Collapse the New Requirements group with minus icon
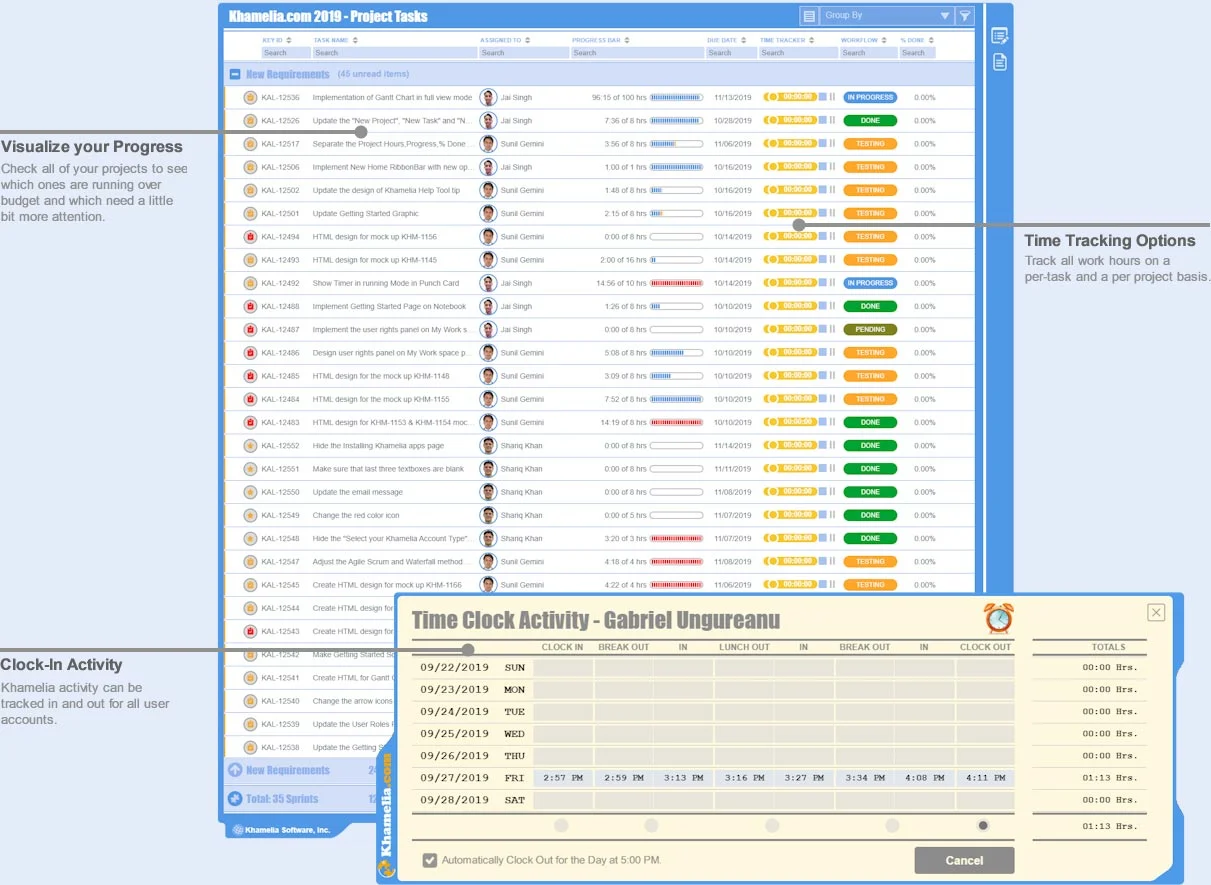 (x=235, y=74)
